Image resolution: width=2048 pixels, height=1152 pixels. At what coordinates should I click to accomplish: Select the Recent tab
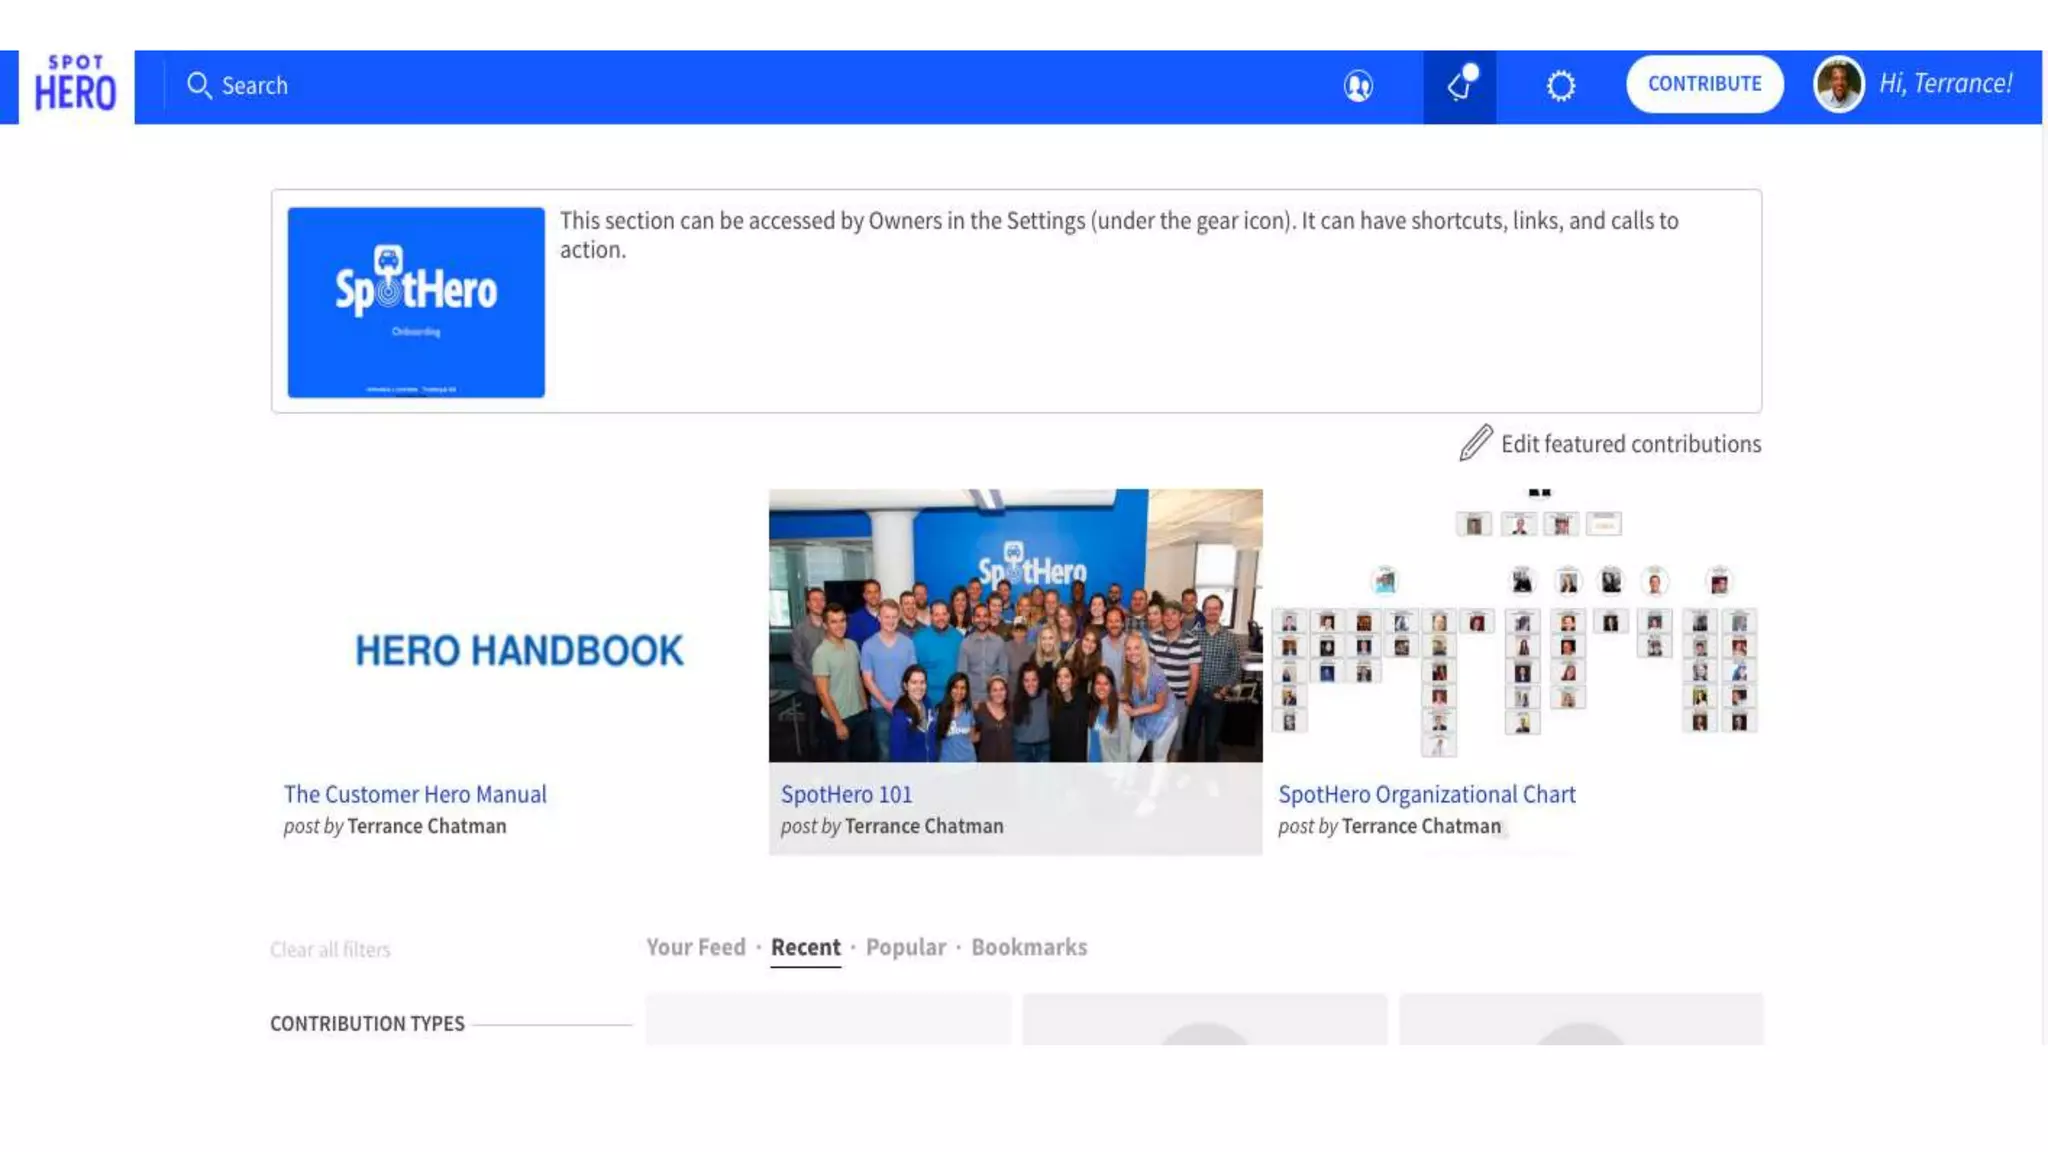[x=805, y=947]
